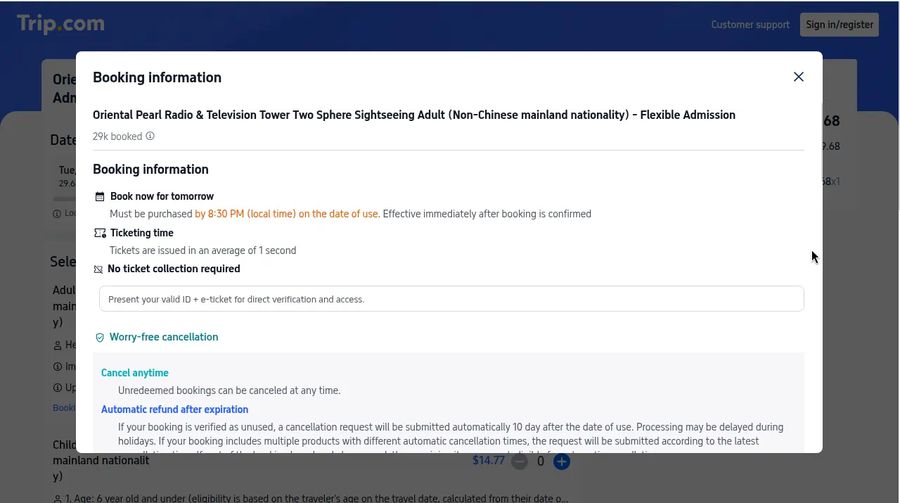Click the ID and e-ticket verification note box
Viewport: 900px width, 503px height.
click(x=451, y=299)
